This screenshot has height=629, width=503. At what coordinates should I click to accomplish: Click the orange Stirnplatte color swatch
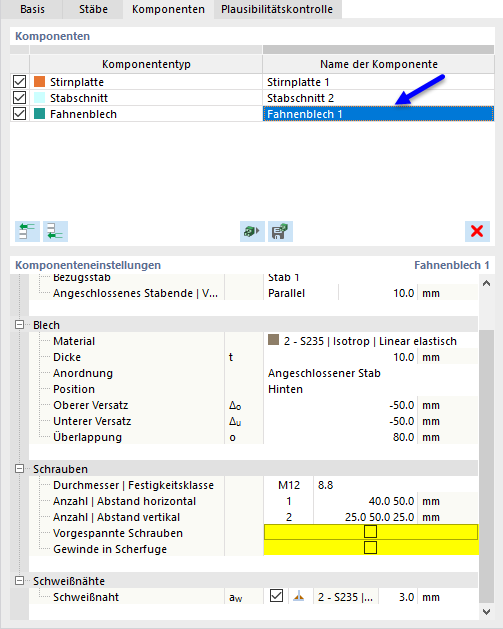[39, 82]
